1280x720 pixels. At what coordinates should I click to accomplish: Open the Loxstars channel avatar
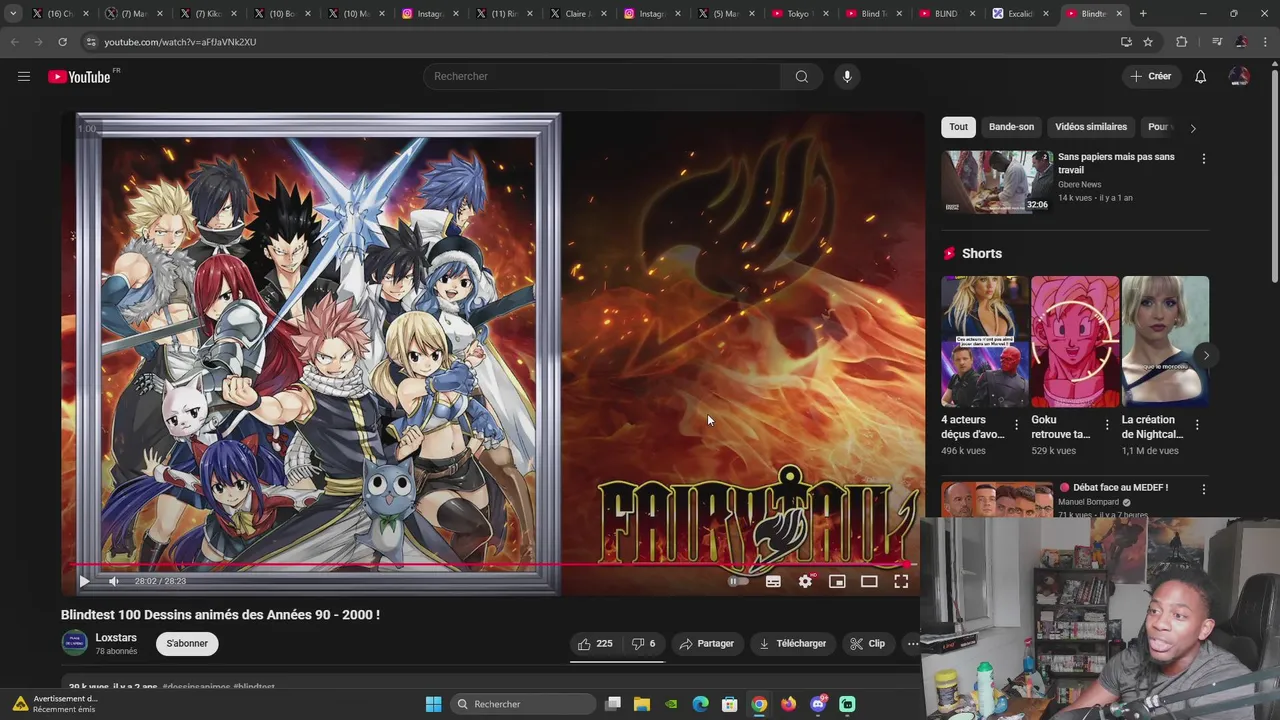pos(74,643)
